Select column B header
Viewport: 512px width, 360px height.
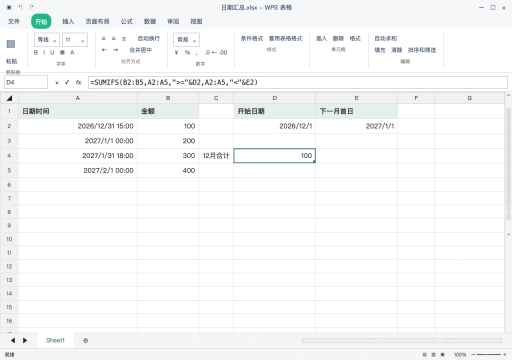pos(168,98)
